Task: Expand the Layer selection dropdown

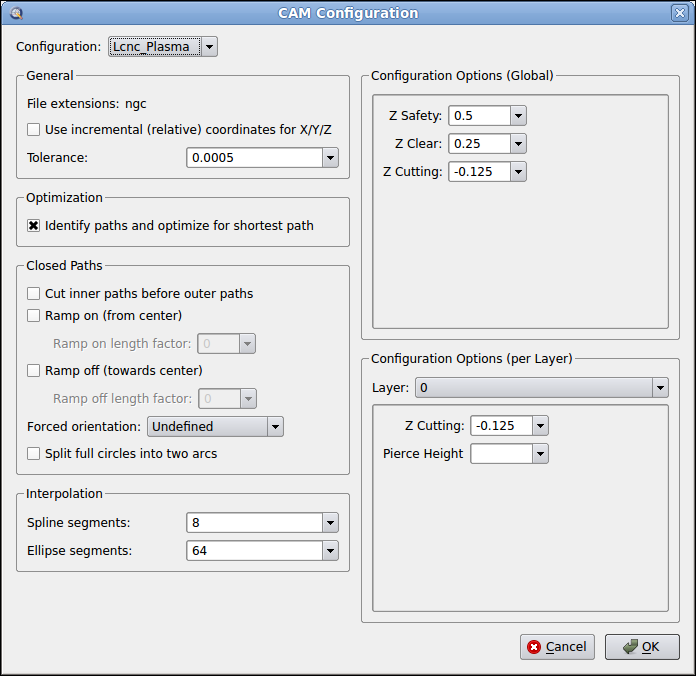Action: pyautogui.click(x=659, y=388)
